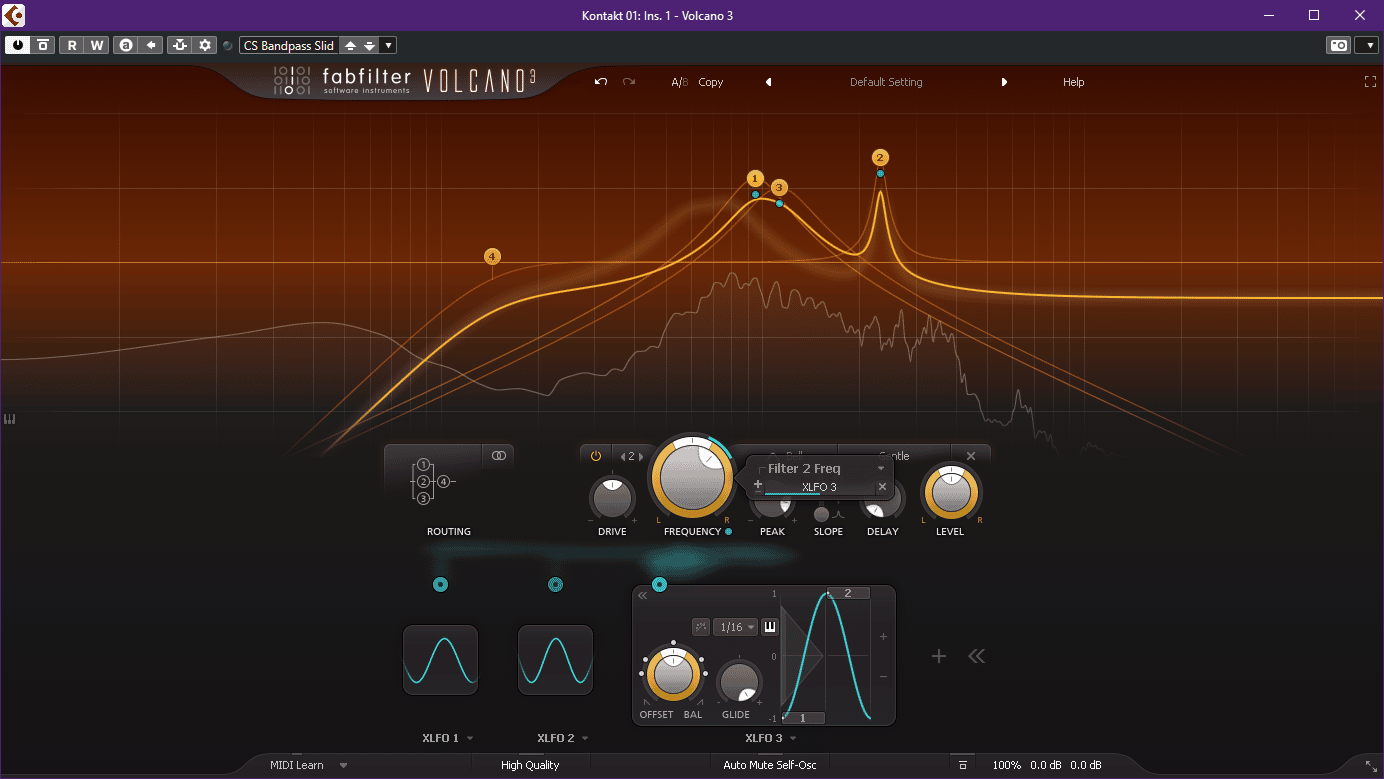Undo the last change
1384x779 pixels.
(x=600, y=82)
